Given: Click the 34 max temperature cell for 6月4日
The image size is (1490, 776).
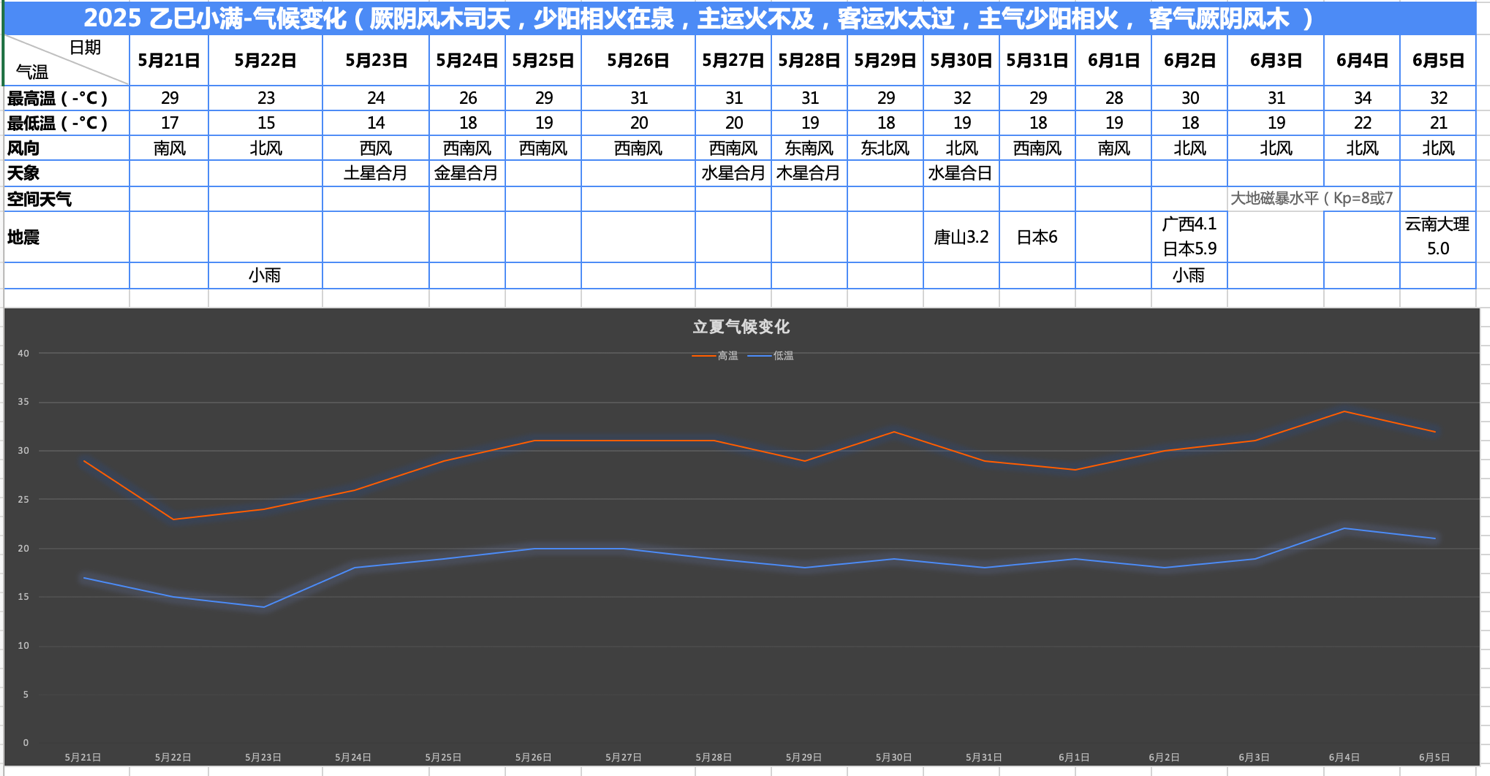Looking at the screenshot, I should 1361,98.
